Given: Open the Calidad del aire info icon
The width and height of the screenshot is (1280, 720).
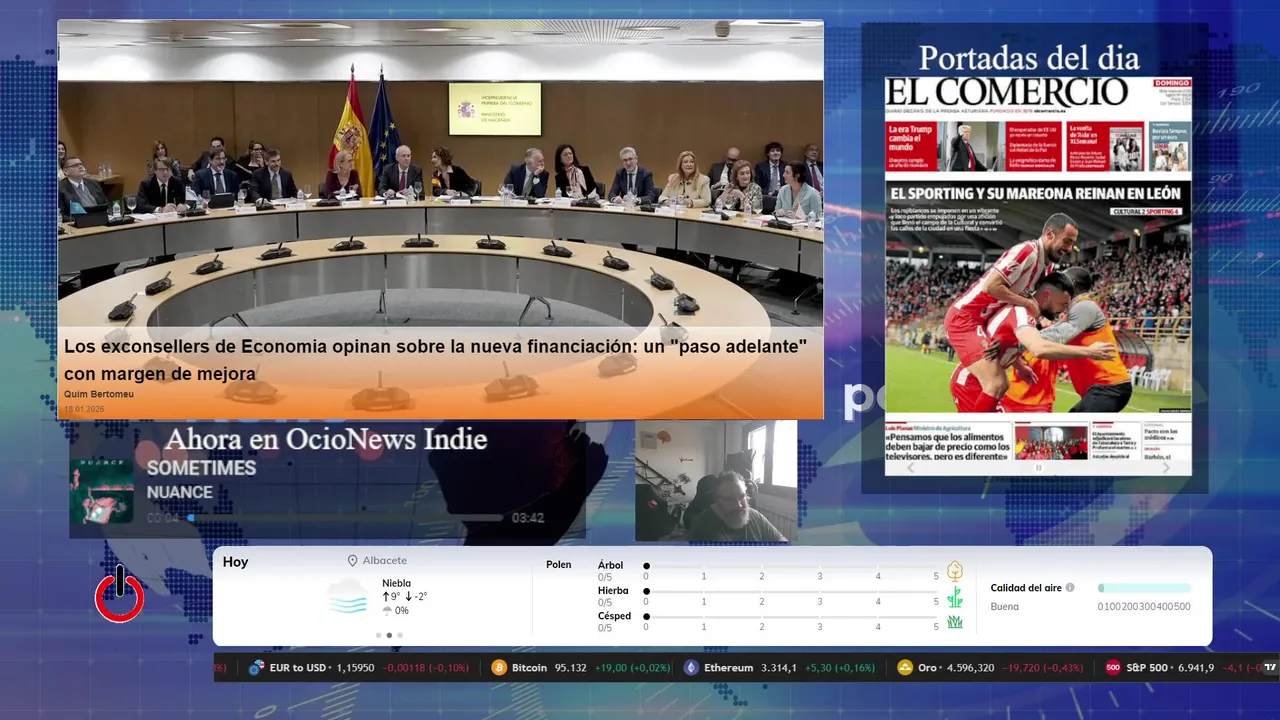Looking at the screenshot, I should (x=1070, y=588).
